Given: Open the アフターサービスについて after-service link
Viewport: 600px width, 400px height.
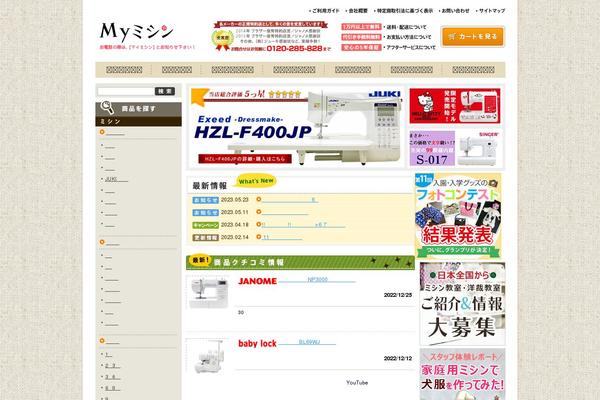Looking at the screenshot, I should click(411, 47).
